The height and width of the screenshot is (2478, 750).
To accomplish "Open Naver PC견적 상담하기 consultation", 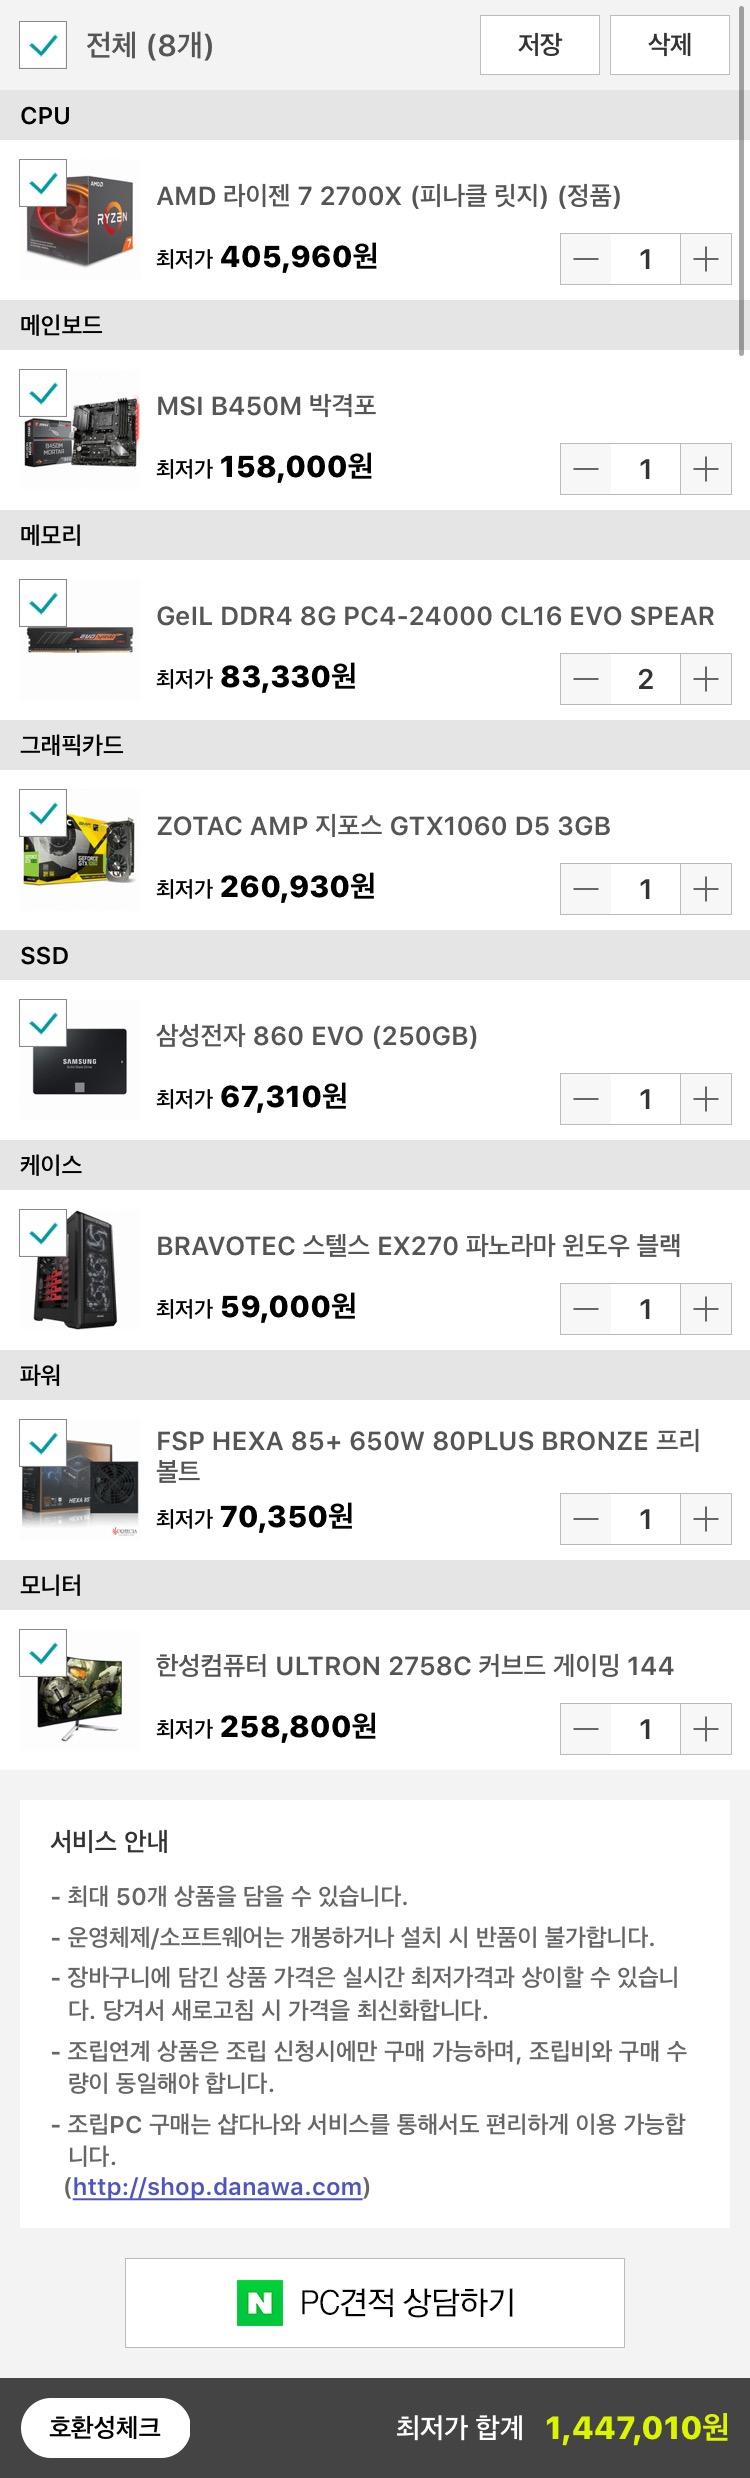I will click(375, 2302).
